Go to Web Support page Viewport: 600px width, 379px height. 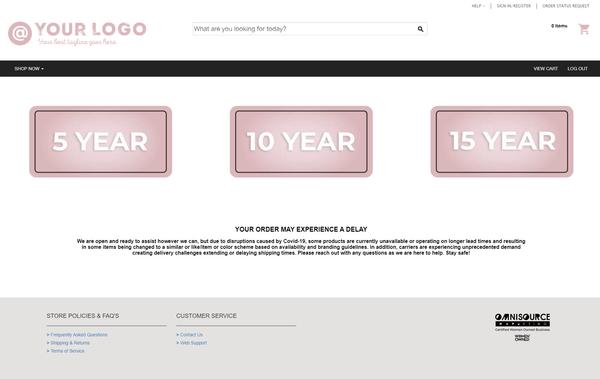pyautogui.click(x=193, y=343)
